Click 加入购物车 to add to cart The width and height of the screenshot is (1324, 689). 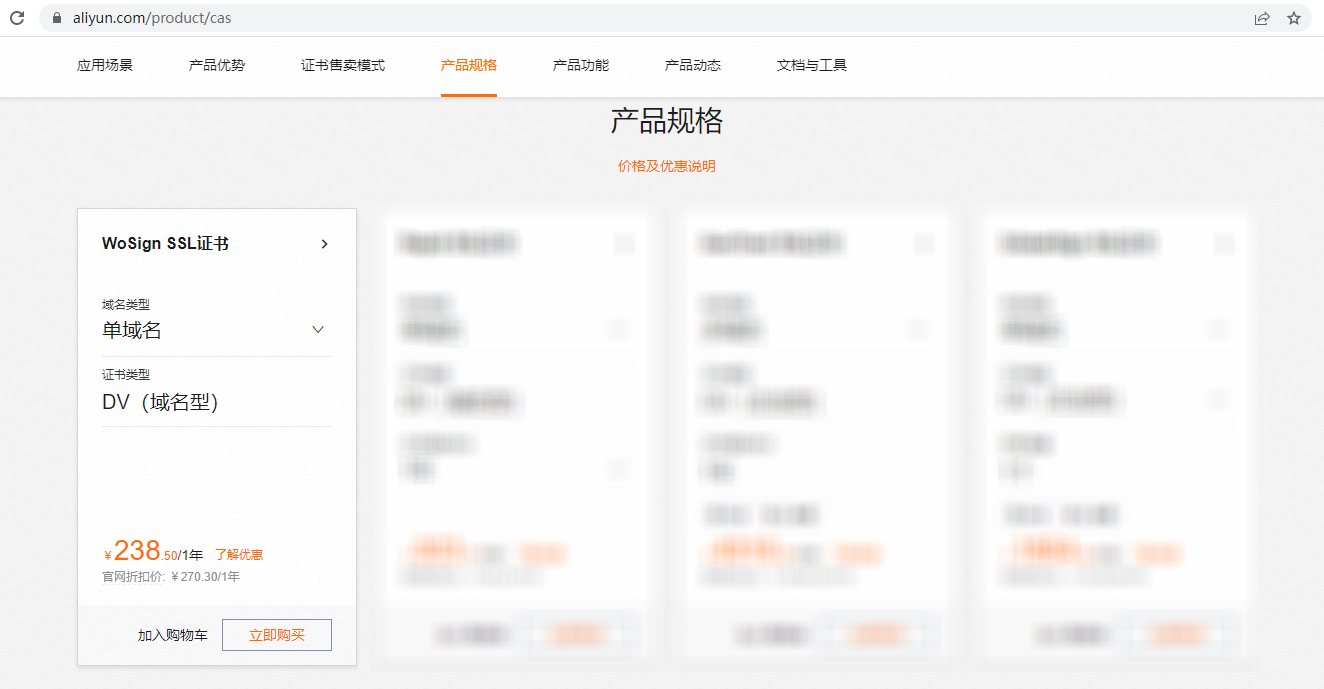173,635
